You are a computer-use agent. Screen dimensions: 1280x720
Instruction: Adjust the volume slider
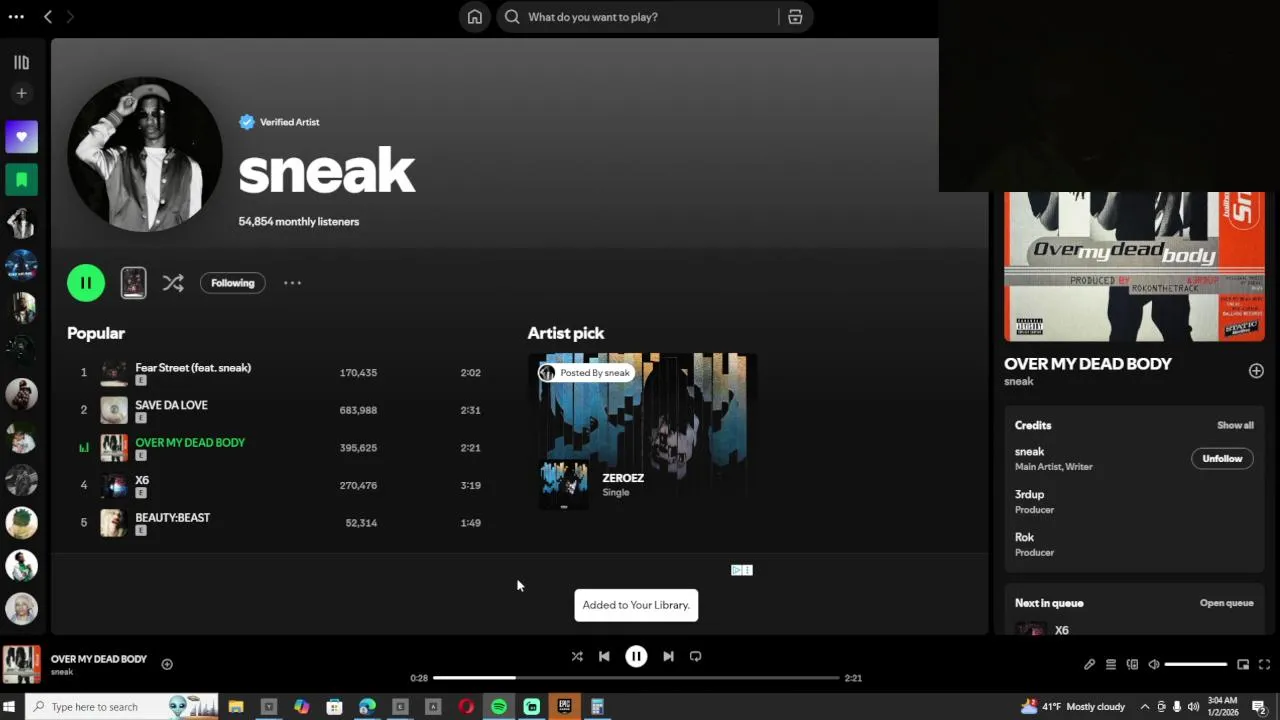point(1196,664)
